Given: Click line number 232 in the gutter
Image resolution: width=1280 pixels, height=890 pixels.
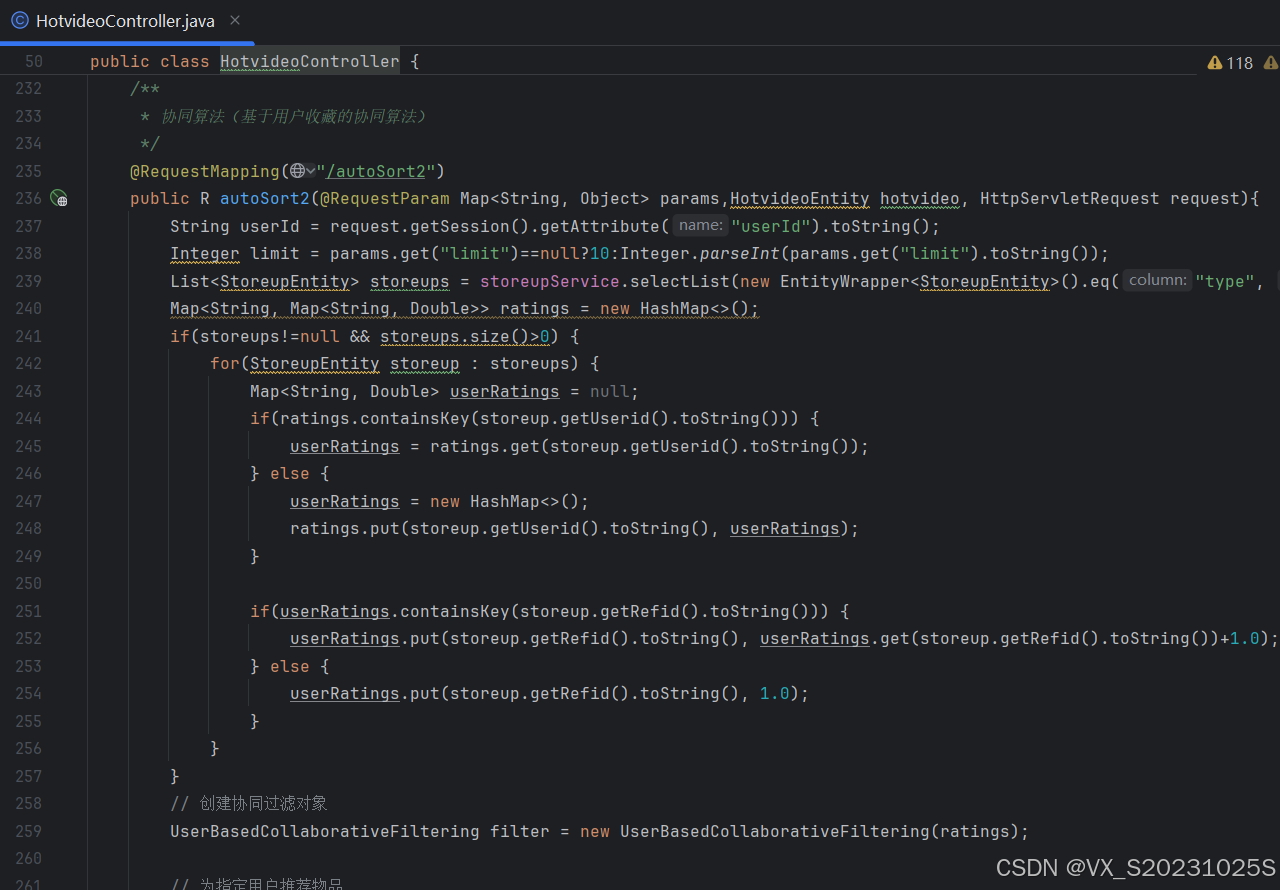Looking at the screenshot, I should [28, 89].
